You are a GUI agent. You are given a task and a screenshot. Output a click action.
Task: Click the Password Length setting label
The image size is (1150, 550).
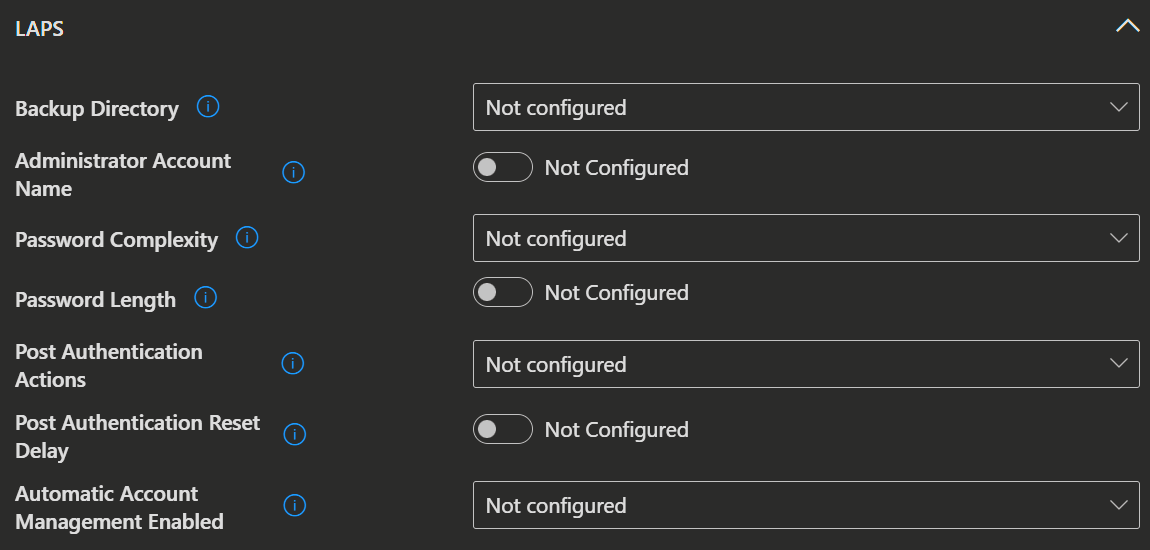coord(95,300)
